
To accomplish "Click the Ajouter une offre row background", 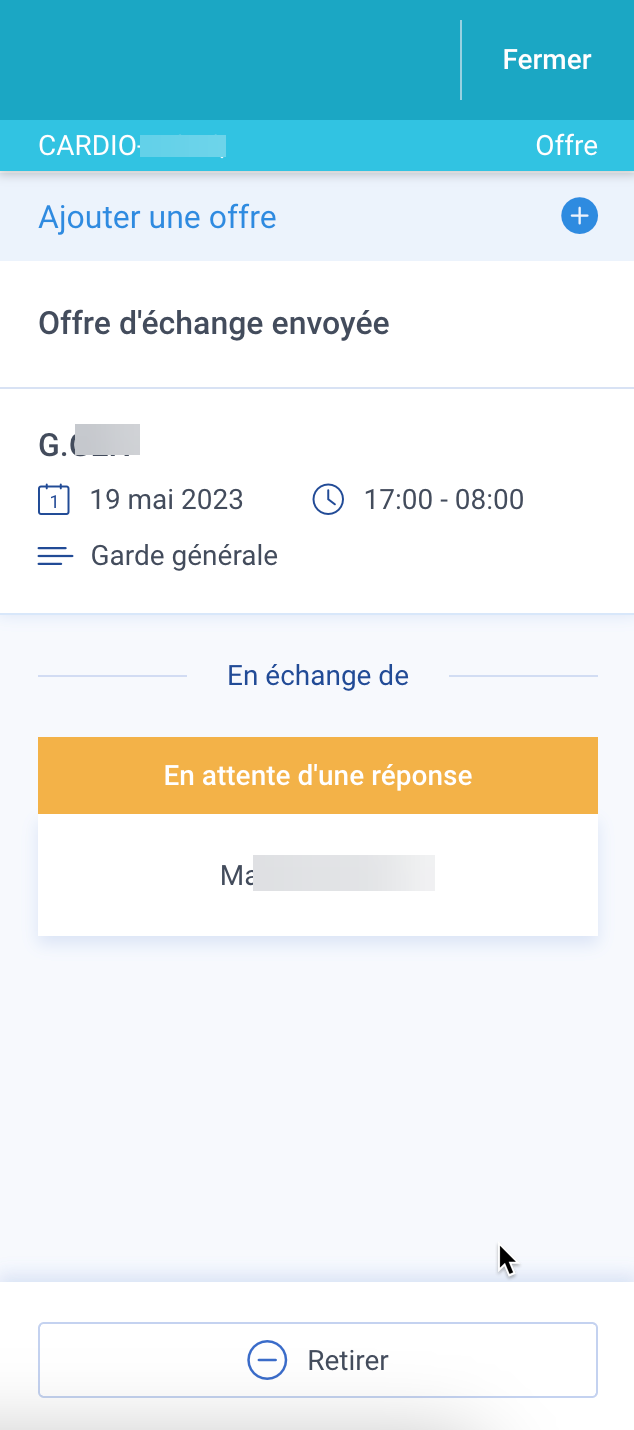I will tap(317, 217).
